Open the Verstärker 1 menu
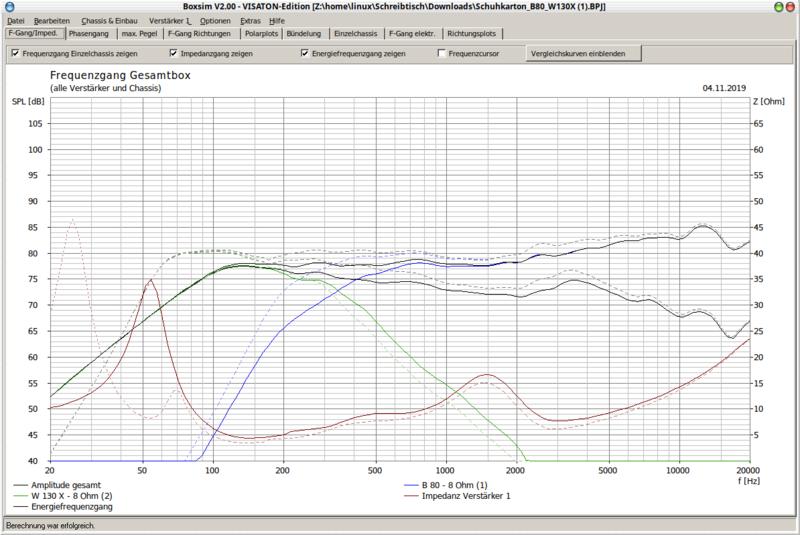 click(x=170, y=20)
